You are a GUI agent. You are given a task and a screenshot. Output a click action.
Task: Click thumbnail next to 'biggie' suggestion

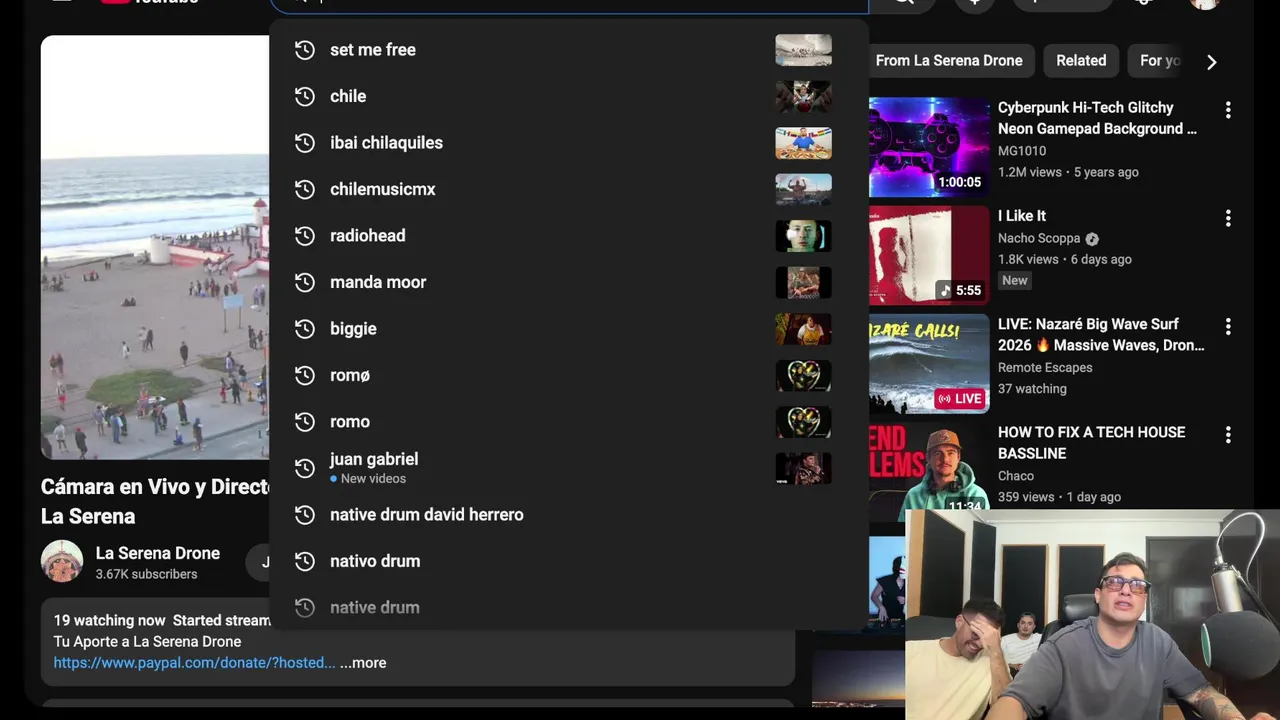(803, 329)
